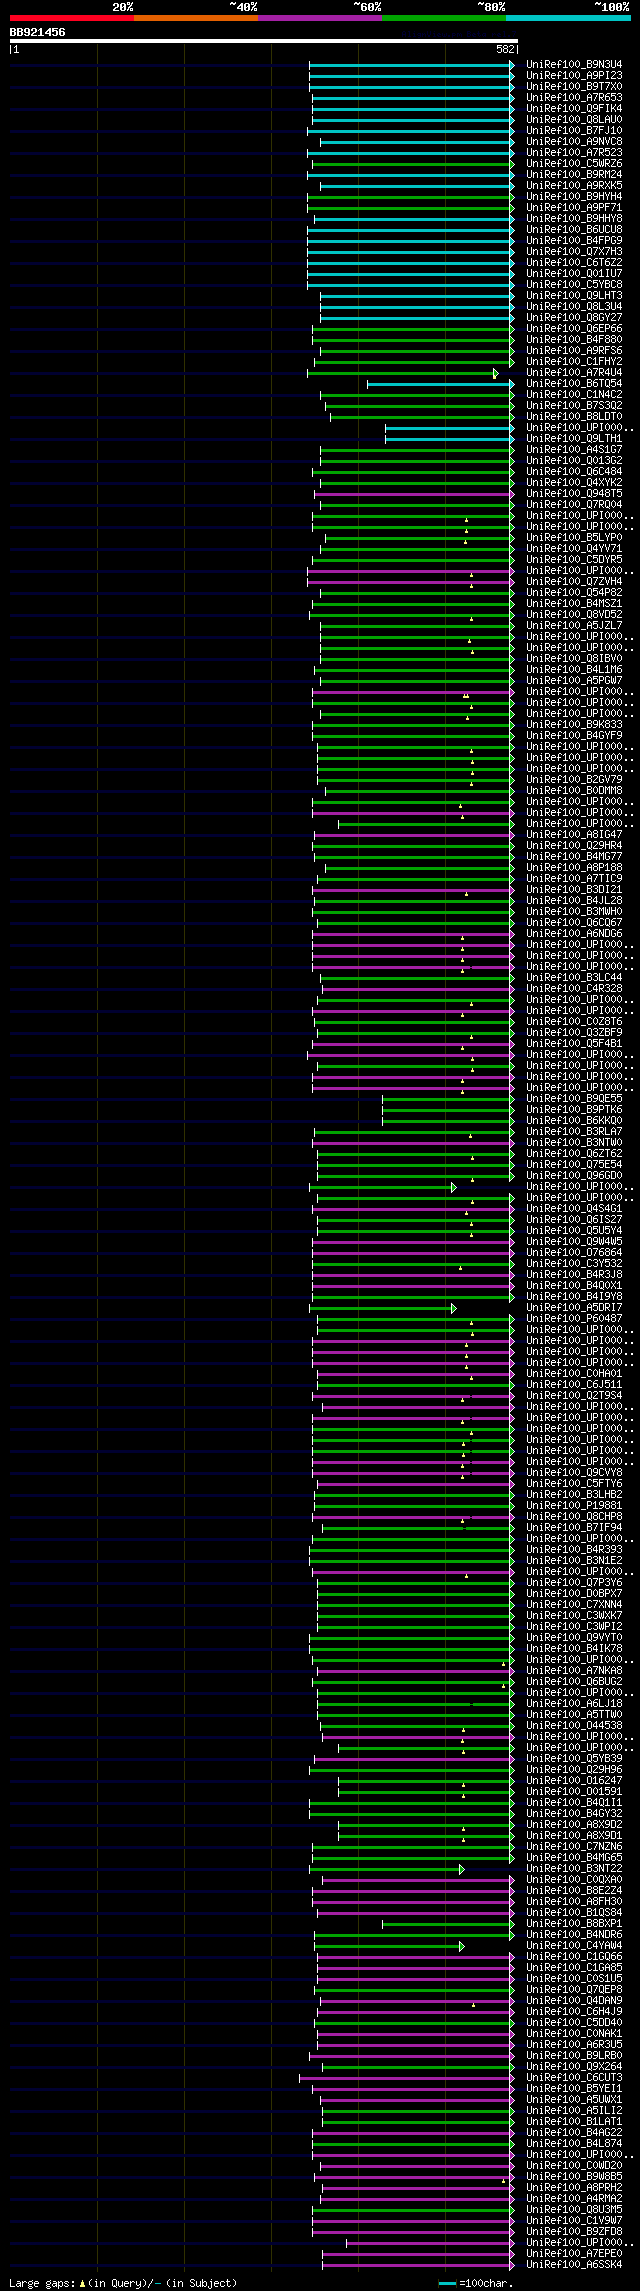Select the UniRef100_C1N4C2 label
The height and width of the screenshot is (2291, 640).
(574, 395)
